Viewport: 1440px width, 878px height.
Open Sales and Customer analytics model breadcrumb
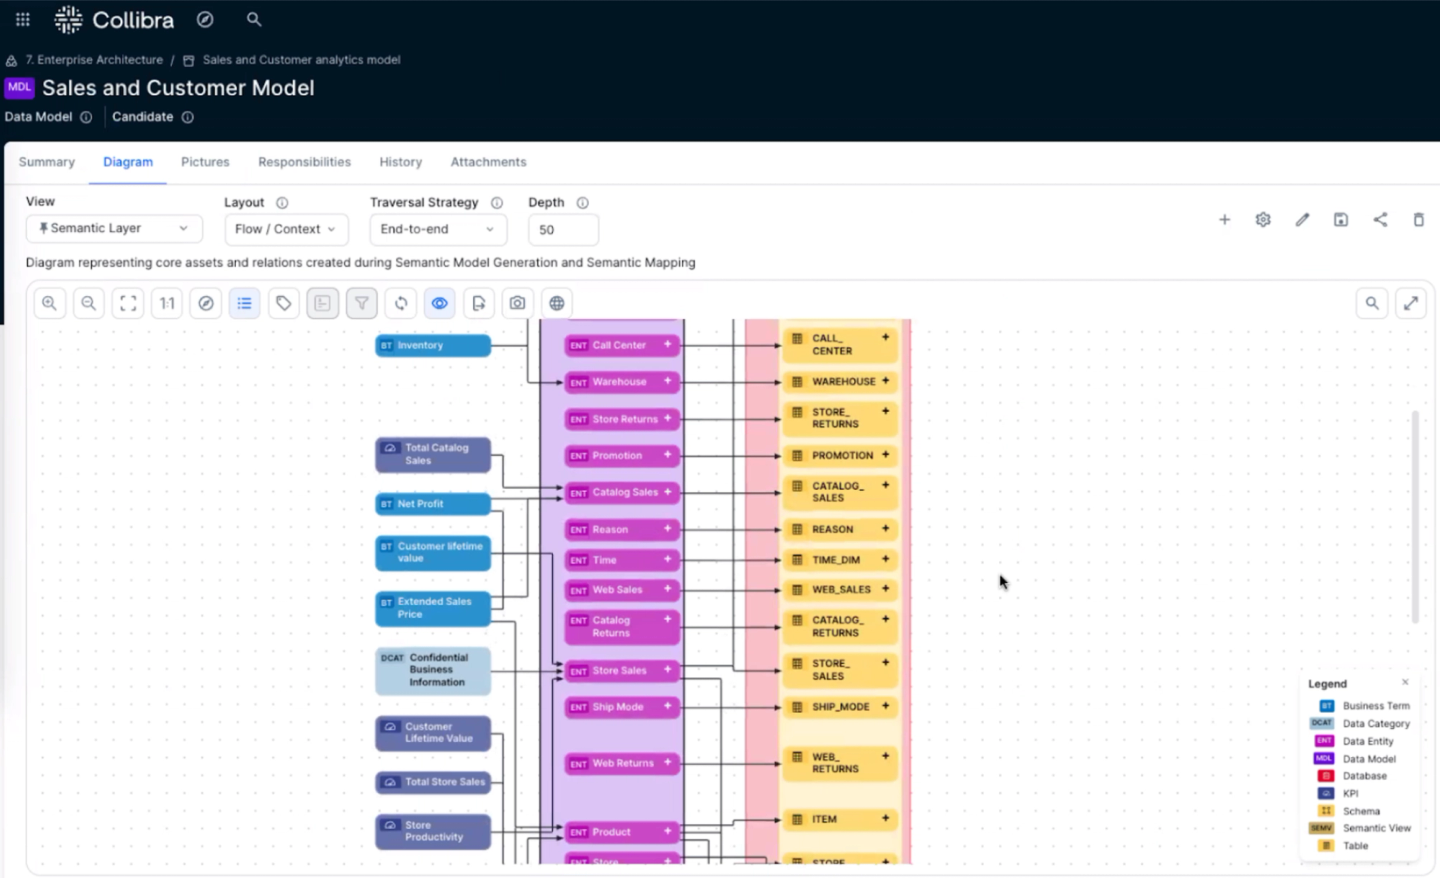coord(301,60)
